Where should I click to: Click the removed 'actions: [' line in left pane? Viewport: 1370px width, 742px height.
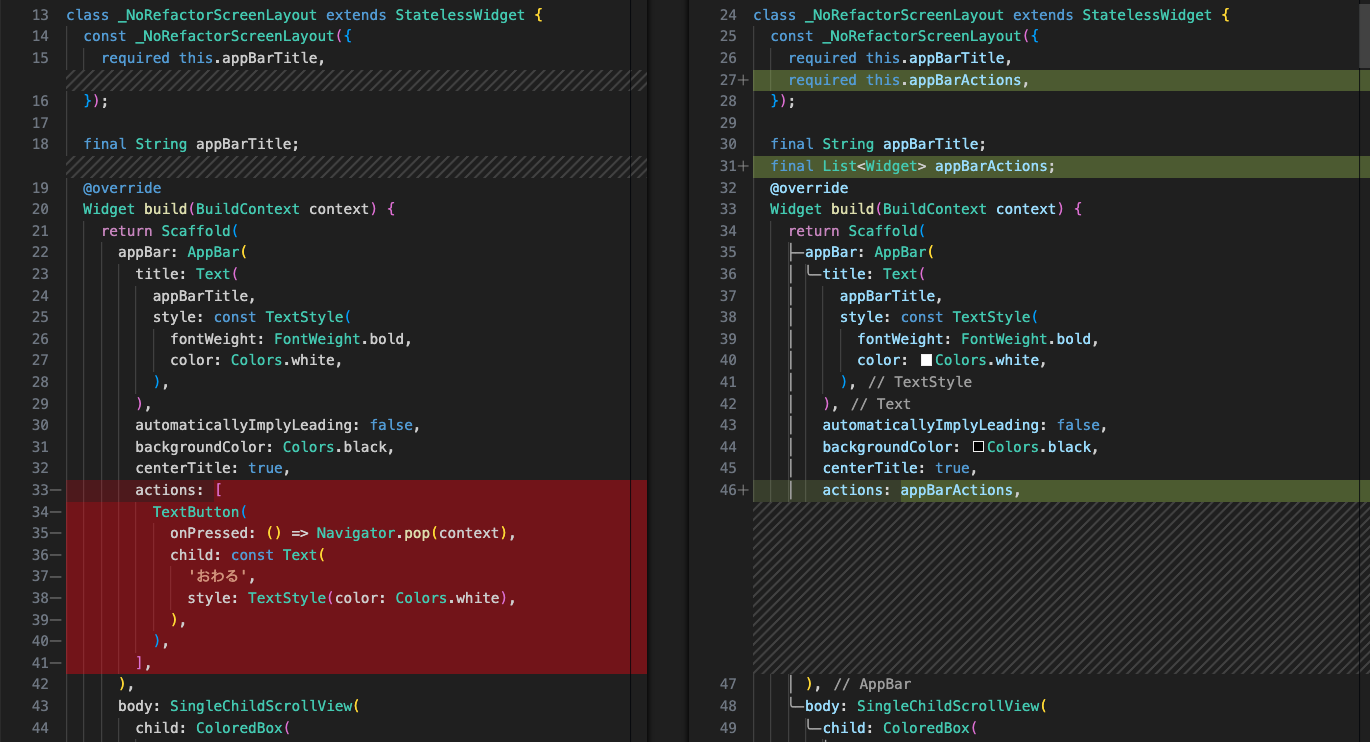(x=176, y=489)
